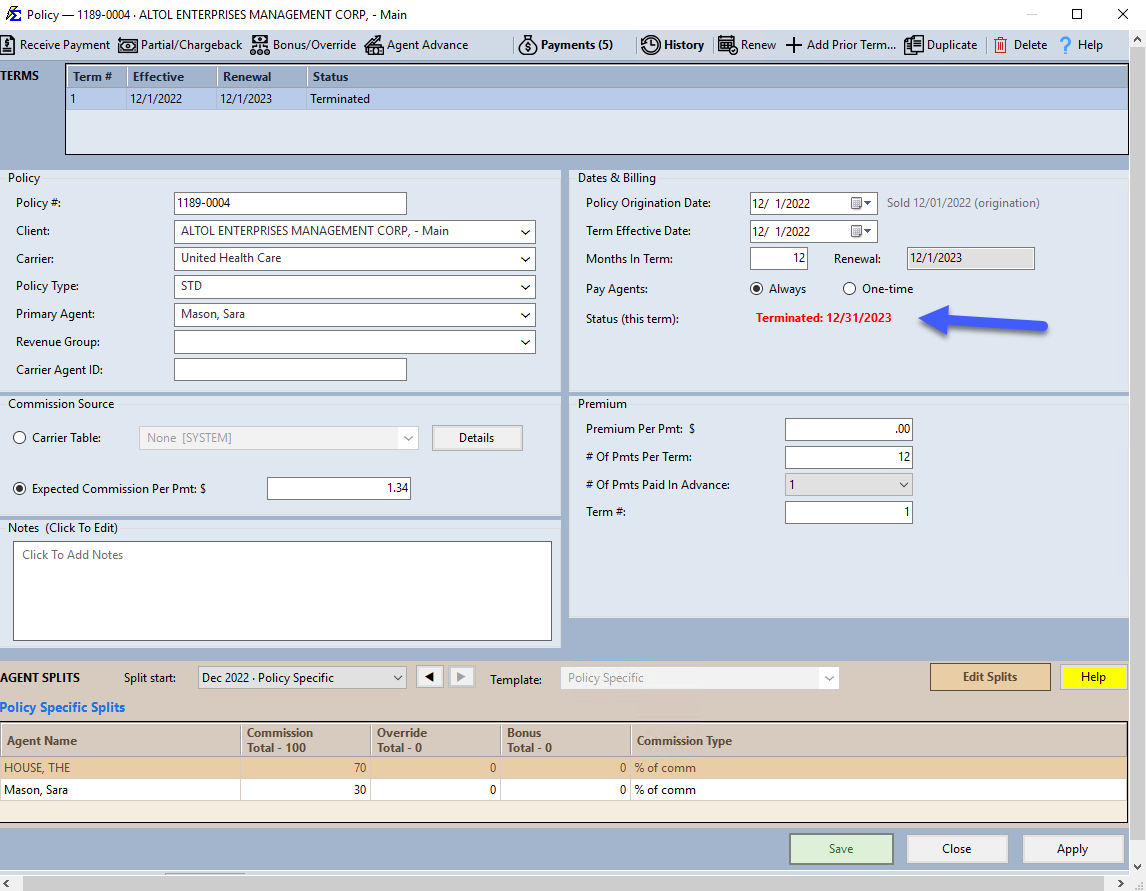Screen dimensions: 1146x891
Task: Click the Renewal column header
Action: click(262, 77)
